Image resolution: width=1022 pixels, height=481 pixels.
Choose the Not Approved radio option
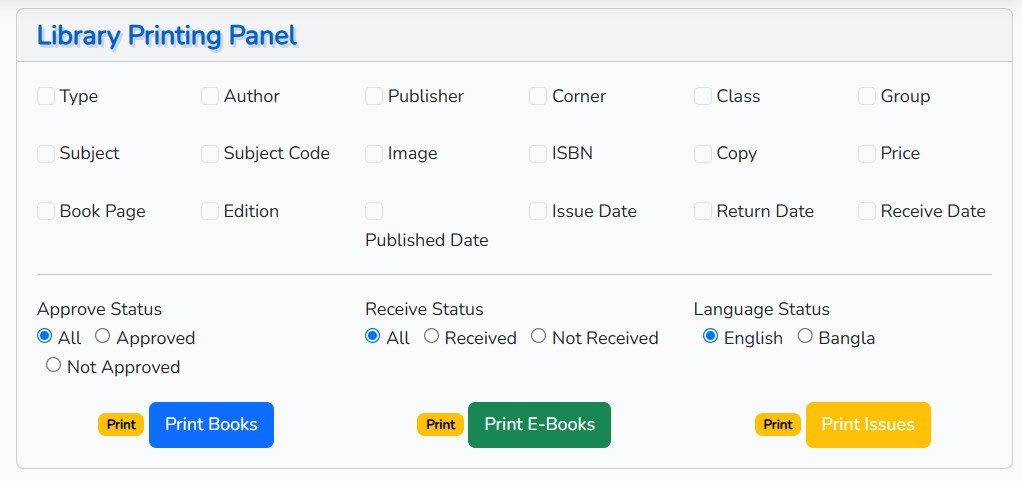click(x=53, y=365)
